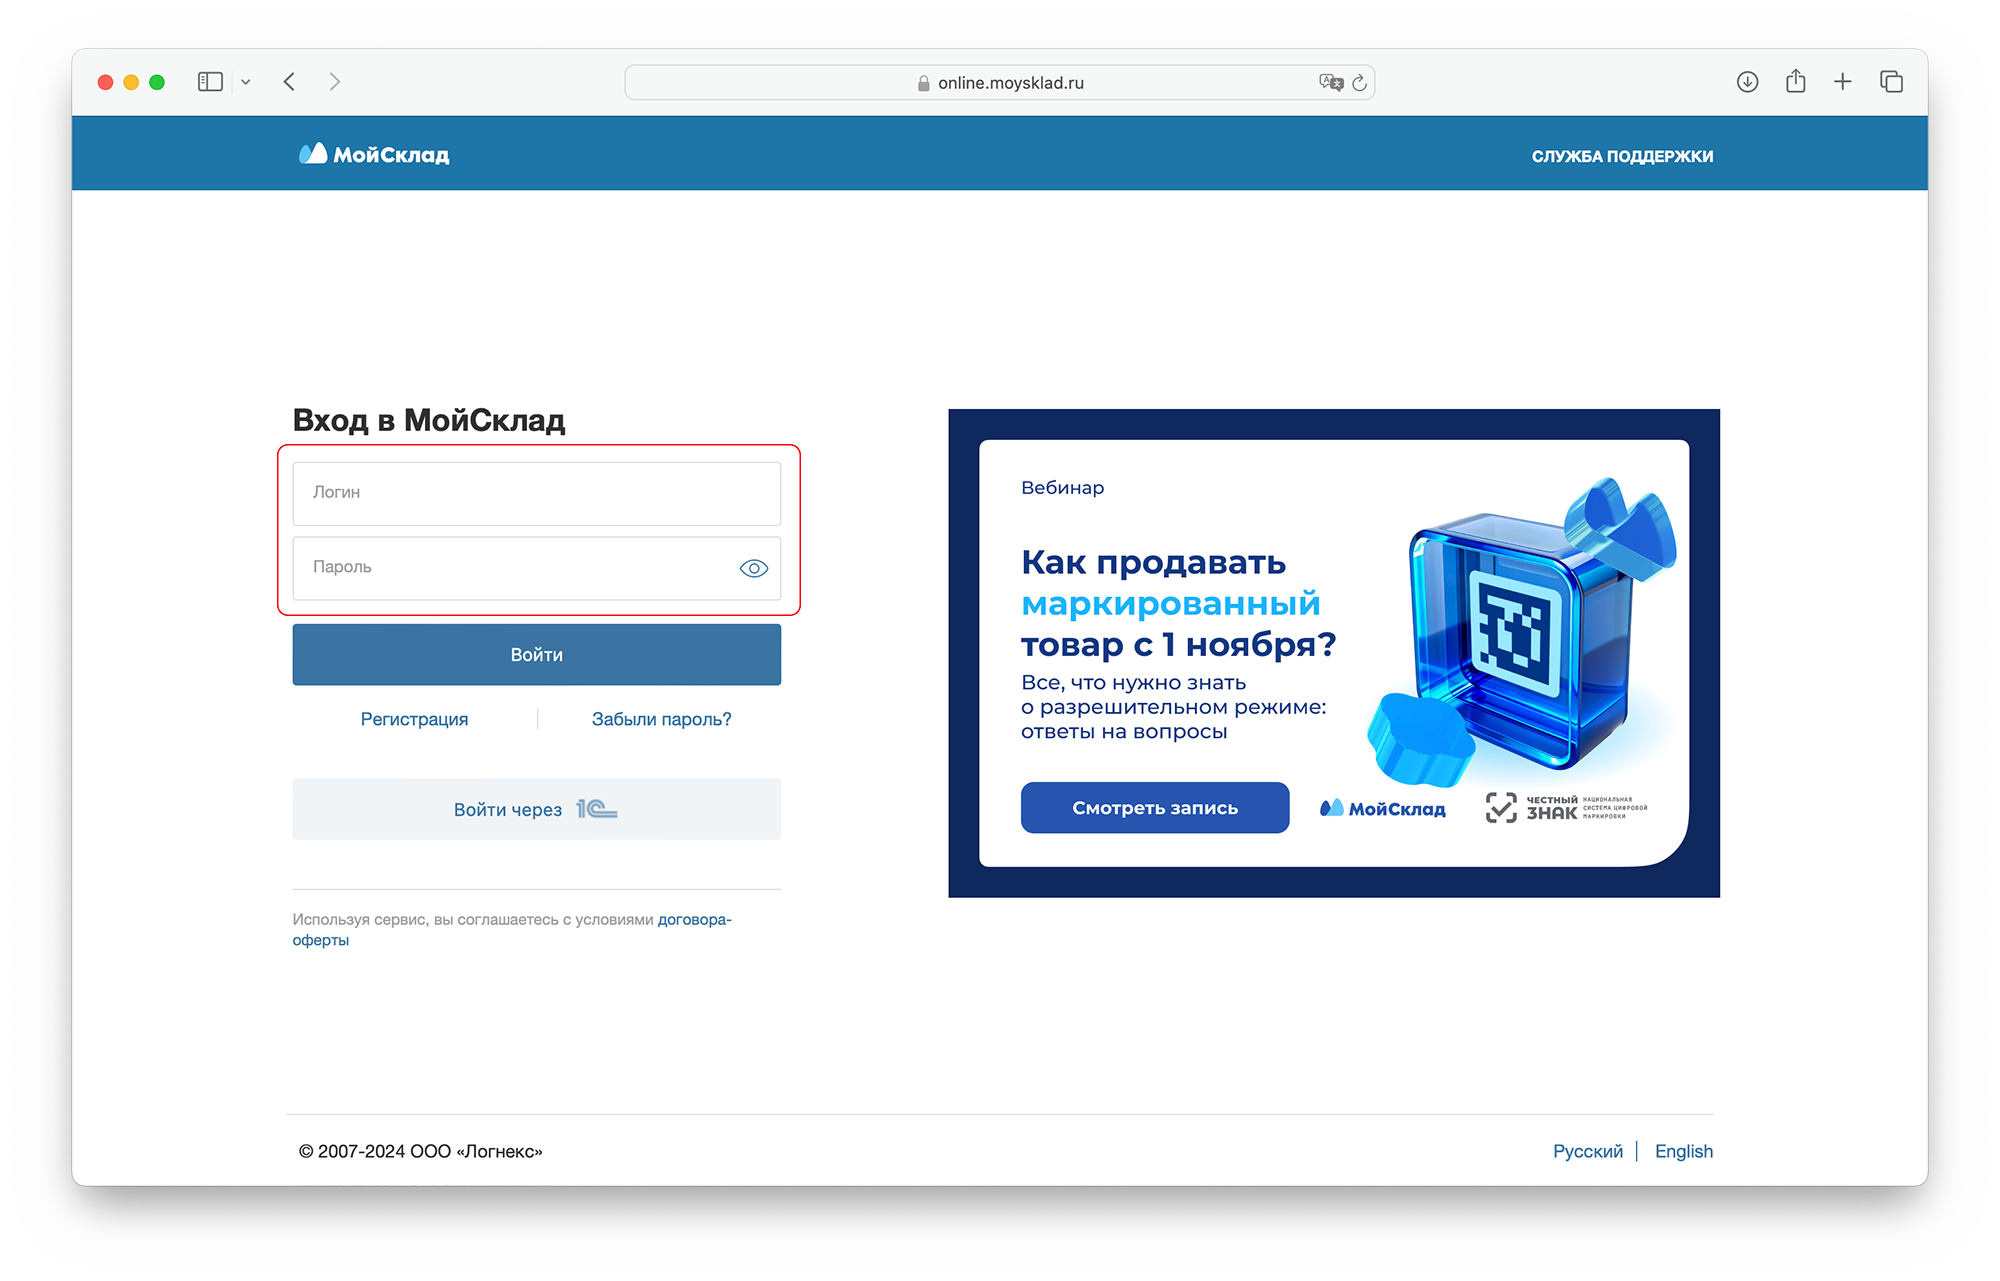
Task: Click the Логин input field
Action: (536, 493)
